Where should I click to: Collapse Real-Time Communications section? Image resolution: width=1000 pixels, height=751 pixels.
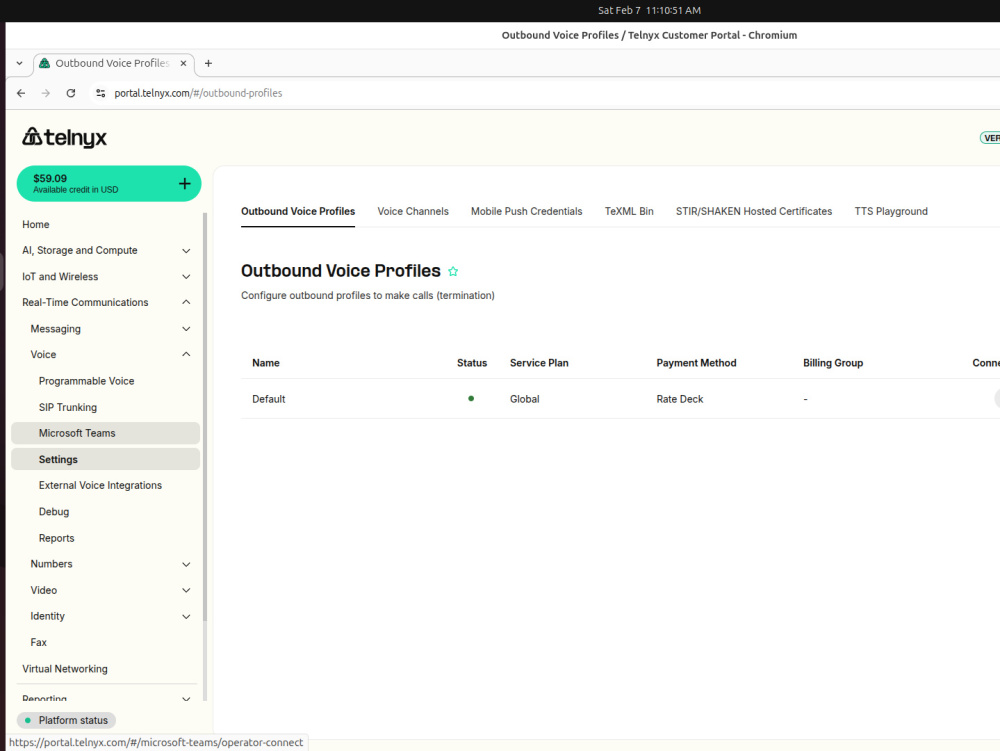pyautogui.click(x=105, y=302)
